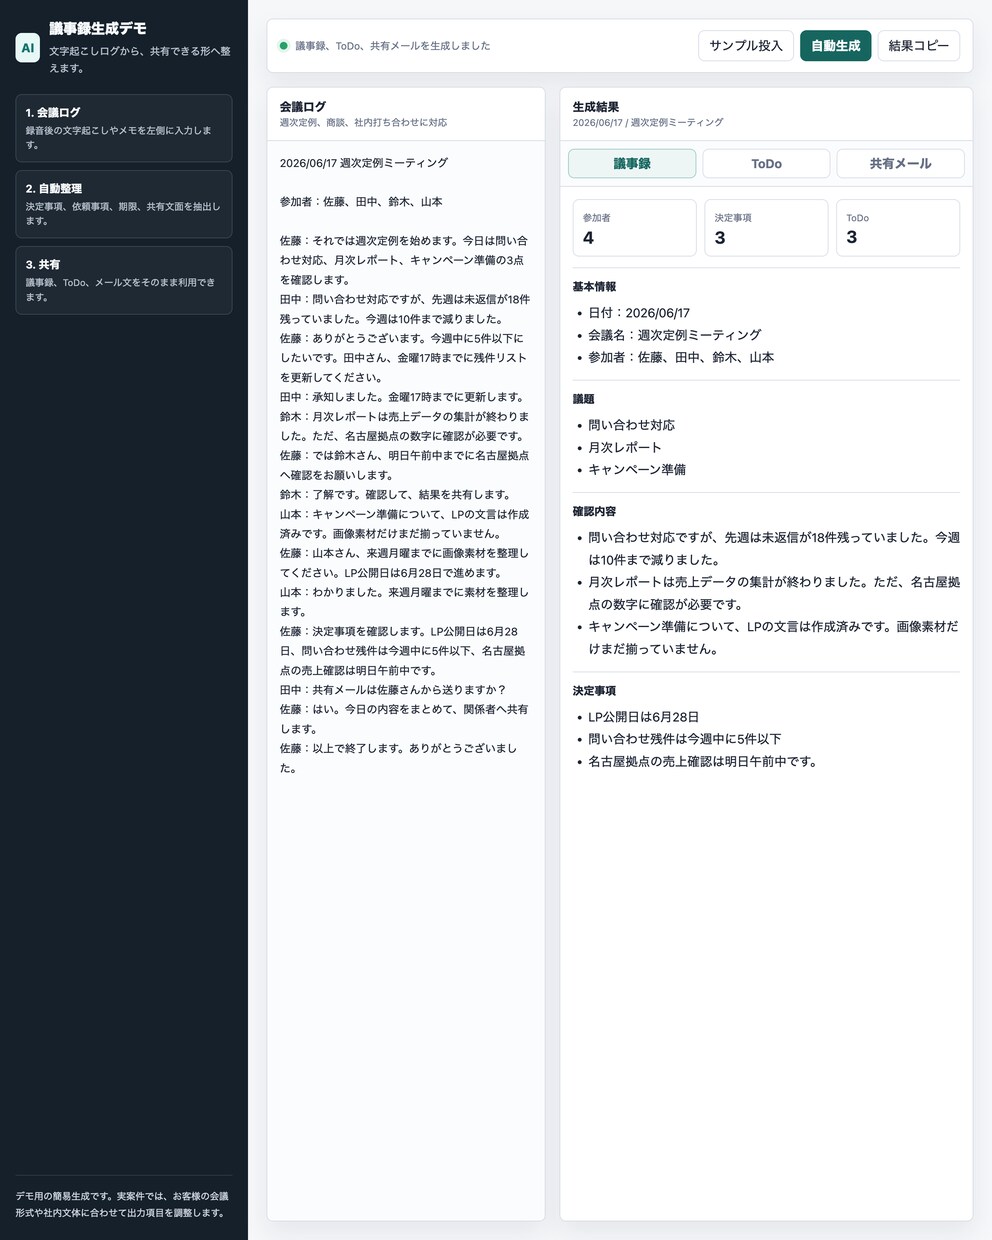Click the 参加者 count card
Viewport: 992px width, 1240px height.
pyautogui.click(x=634, y=228)
